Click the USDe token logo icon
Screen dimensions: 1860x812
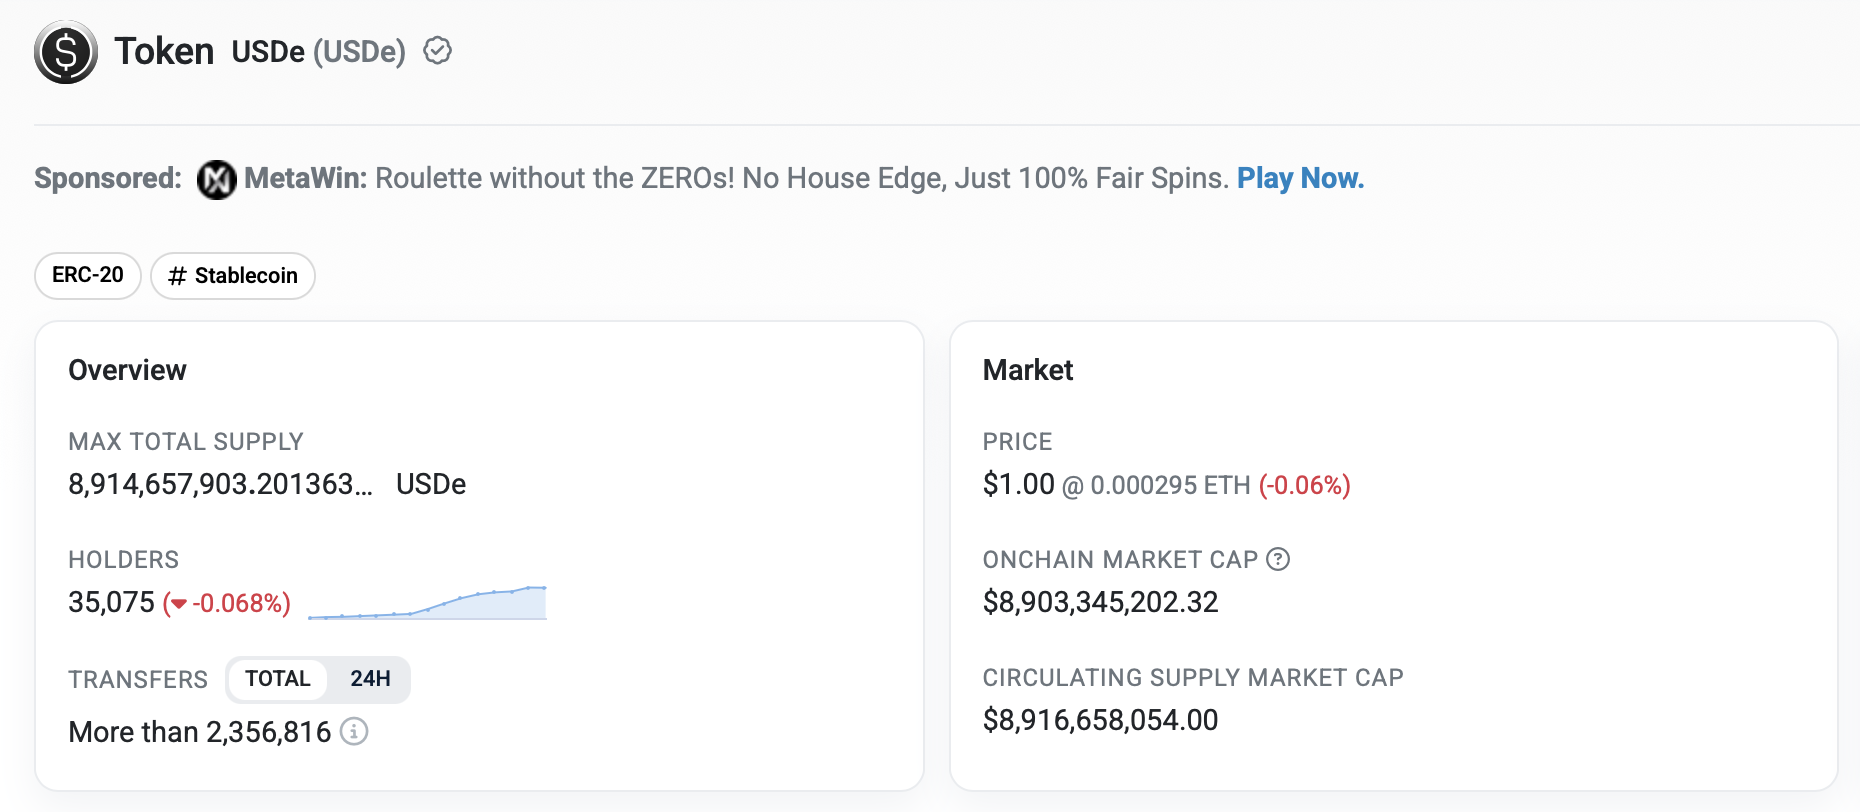(66, 52)
